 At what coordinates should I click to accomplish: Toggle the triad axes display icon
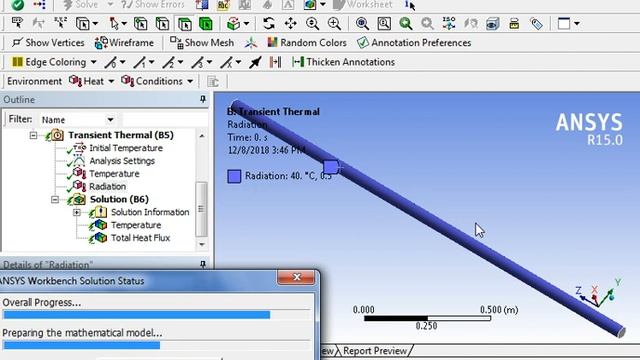point(251,42)
